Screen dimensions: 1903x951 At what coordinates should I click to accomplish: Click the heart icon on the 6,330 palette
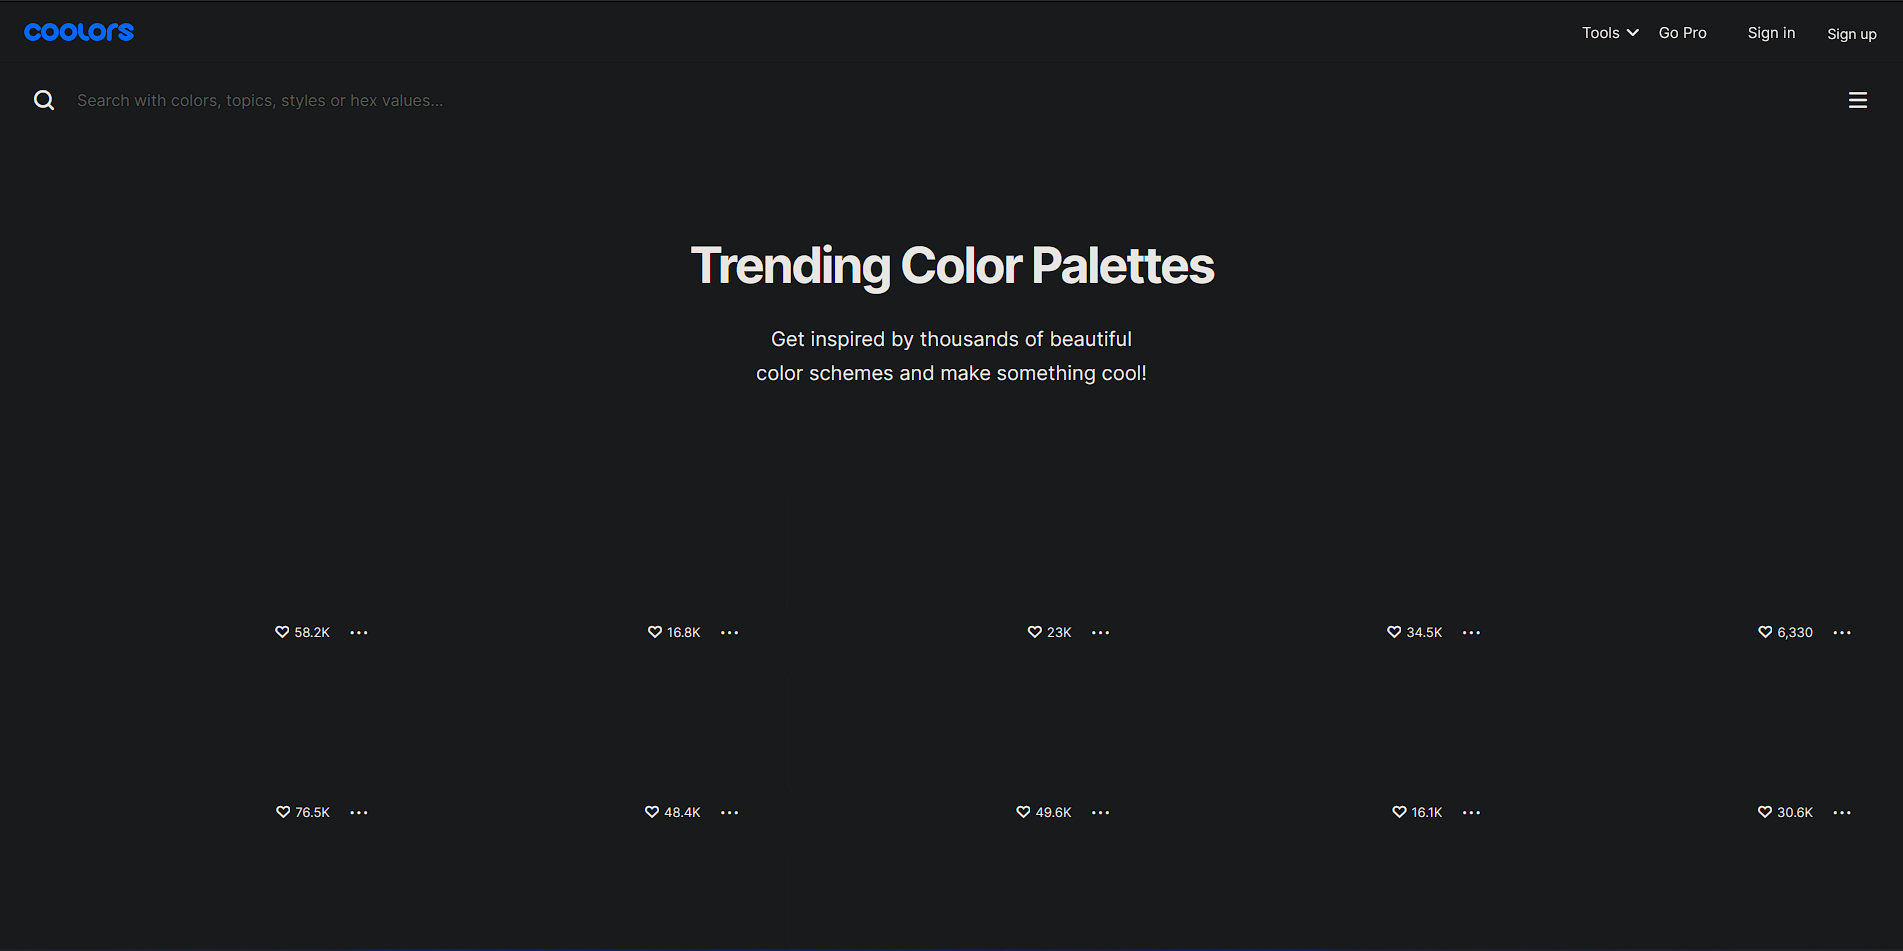[1764, 632]
